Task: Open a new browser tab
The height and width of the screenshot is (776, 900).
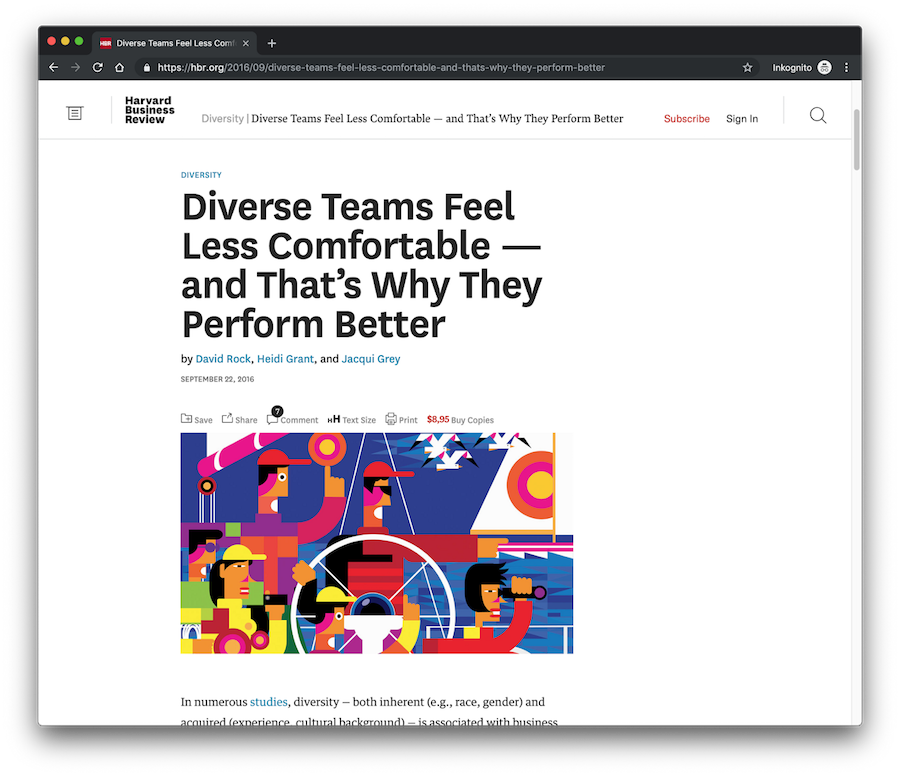Action: tap(272, 43)
